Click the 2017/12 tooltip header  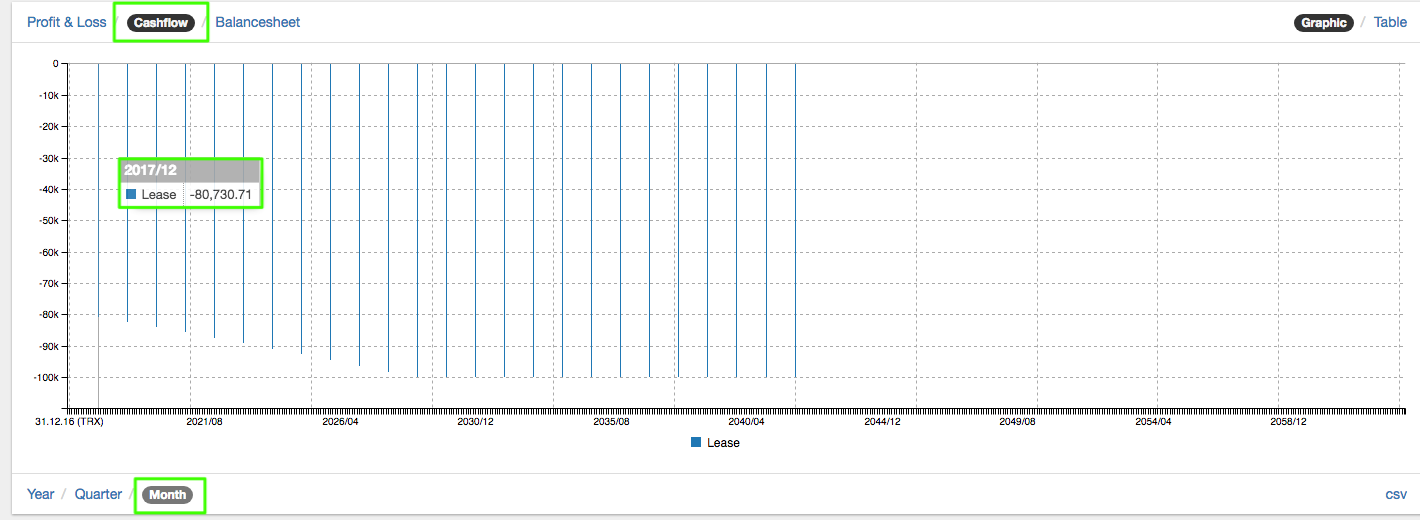coord(150,170)
